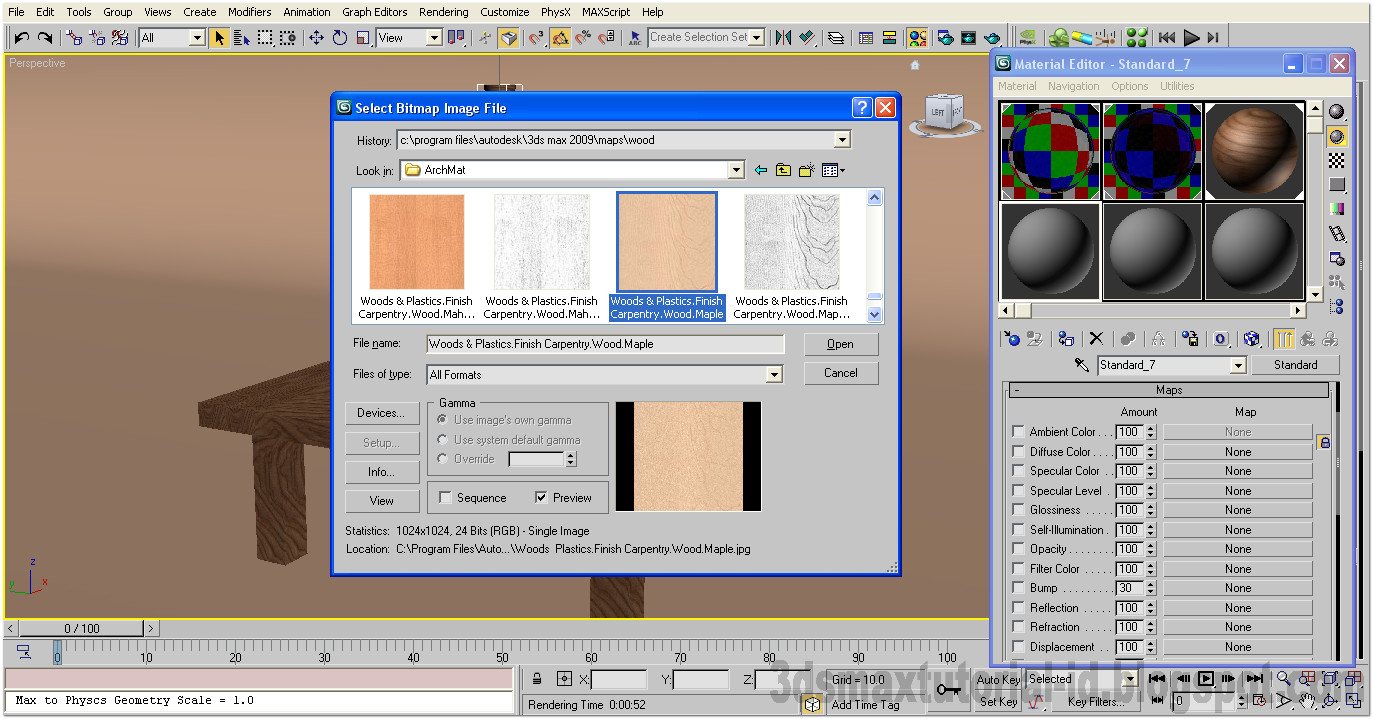The height and width of the screenshot is (719, 1373).
Task: Uncheck the Preview checkbox
Action: click(539, 497)
